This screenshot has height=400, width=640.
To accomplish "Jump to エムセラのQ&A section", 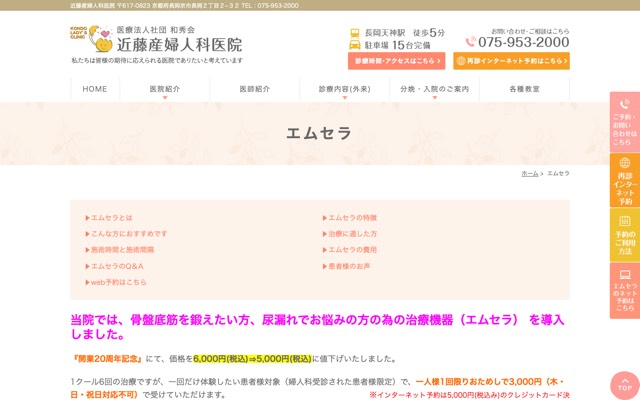I will (x=115, y=266).
